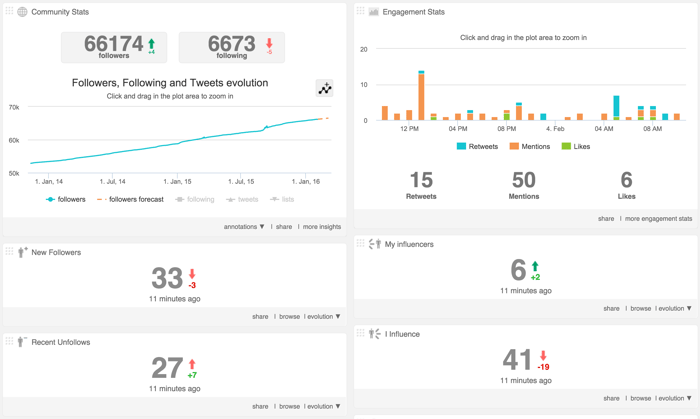Share the I Influence widget
This screenshot has height=419, width=700.
(611, 399)
